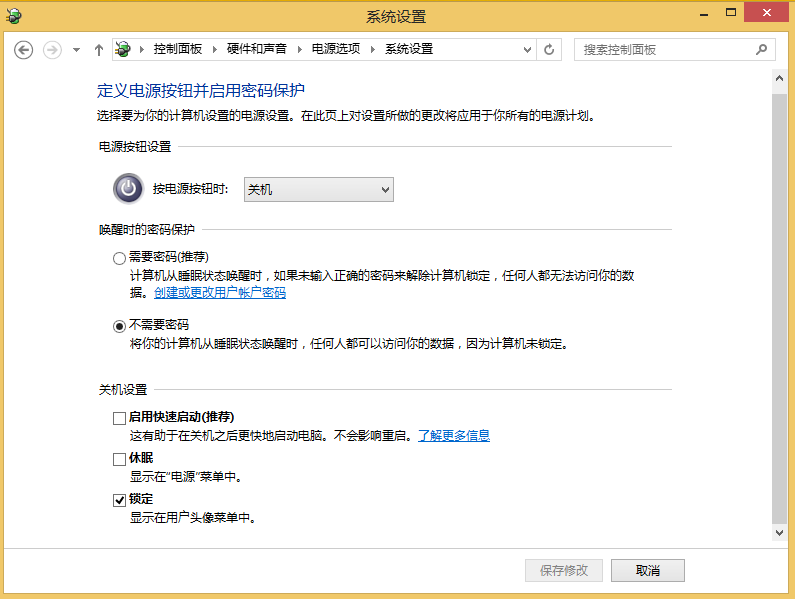The width and height of the screenshot is (795, 599).
Task: Close the 系统设置 window
Action: pyautogui.click(x=767, y=13)
